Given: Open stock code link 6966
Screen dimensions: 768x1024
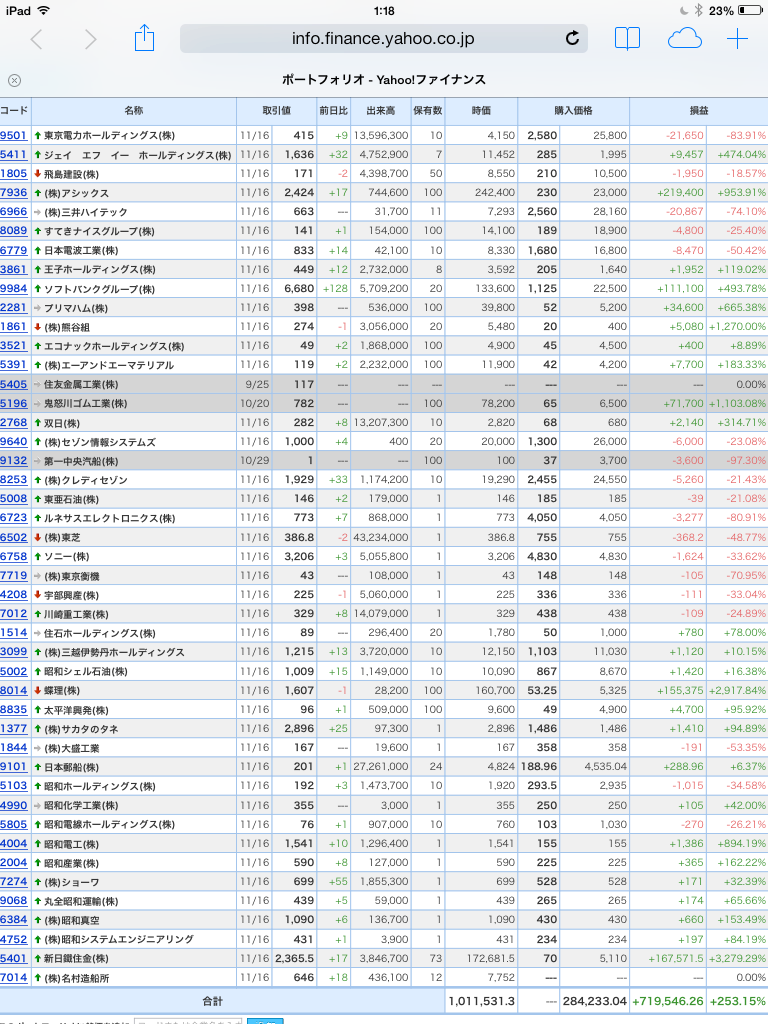Looking at the screenshot, I should click(x=14, y=212).
